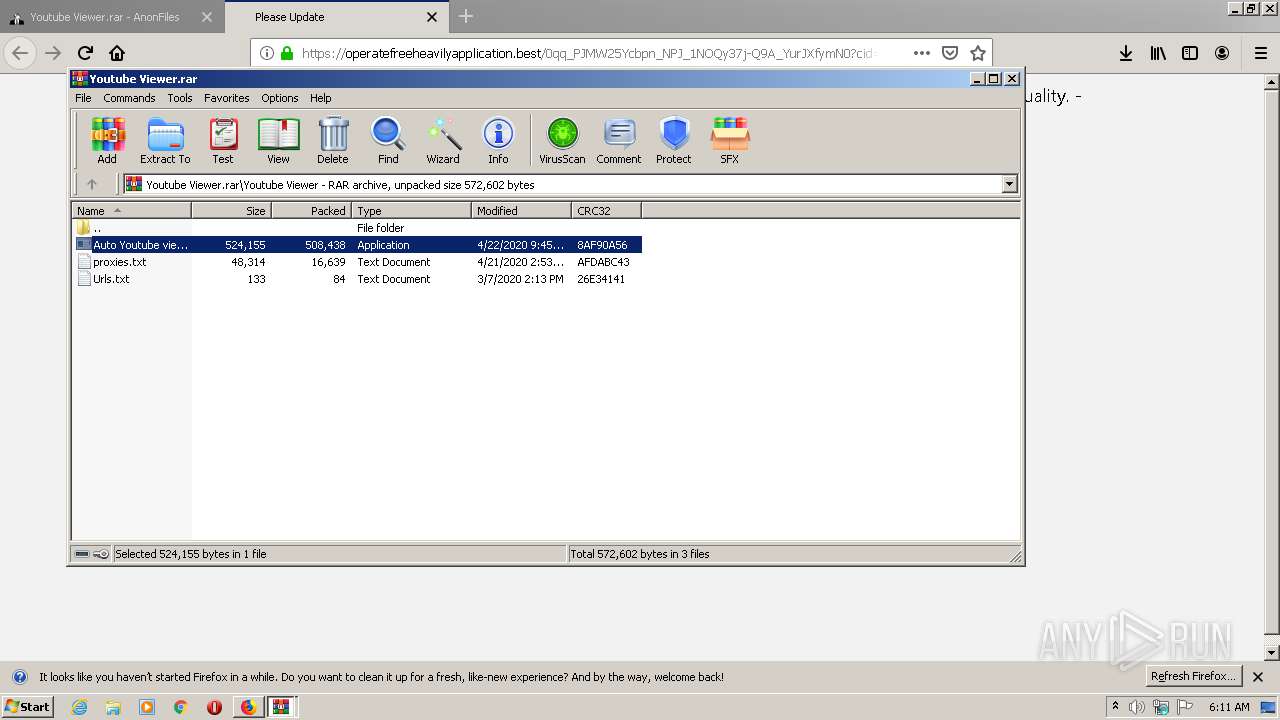Sort by CRC32 column header
The height and width of the screenshot is (720, 1280).
pyautogui.click(x=606, y=211)
